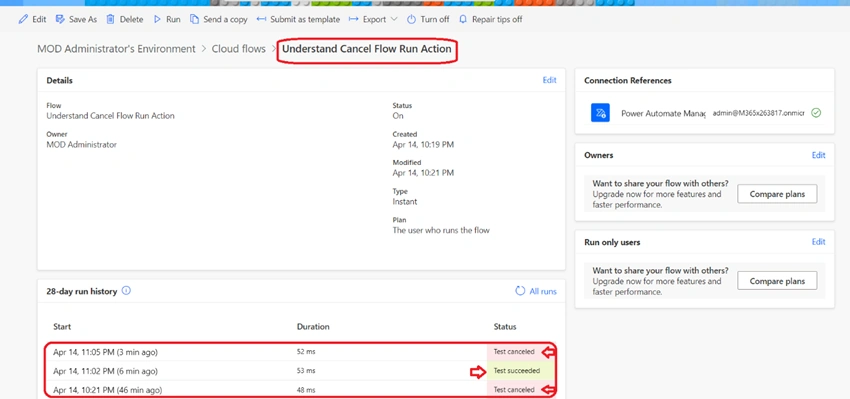
Task: Click the Instant type value
Action: 404,201
